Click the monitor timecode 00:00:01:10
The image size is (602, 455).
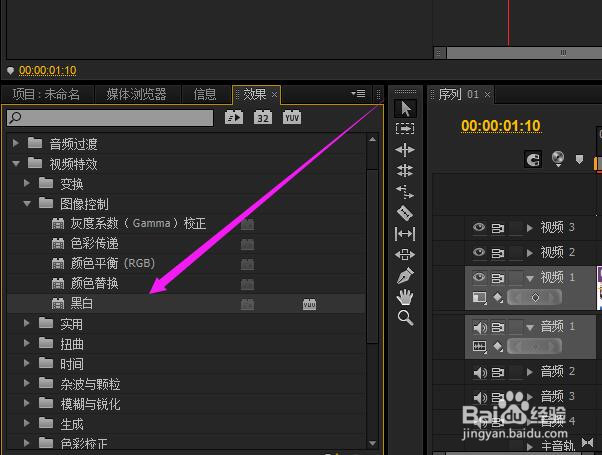[48, 70]
